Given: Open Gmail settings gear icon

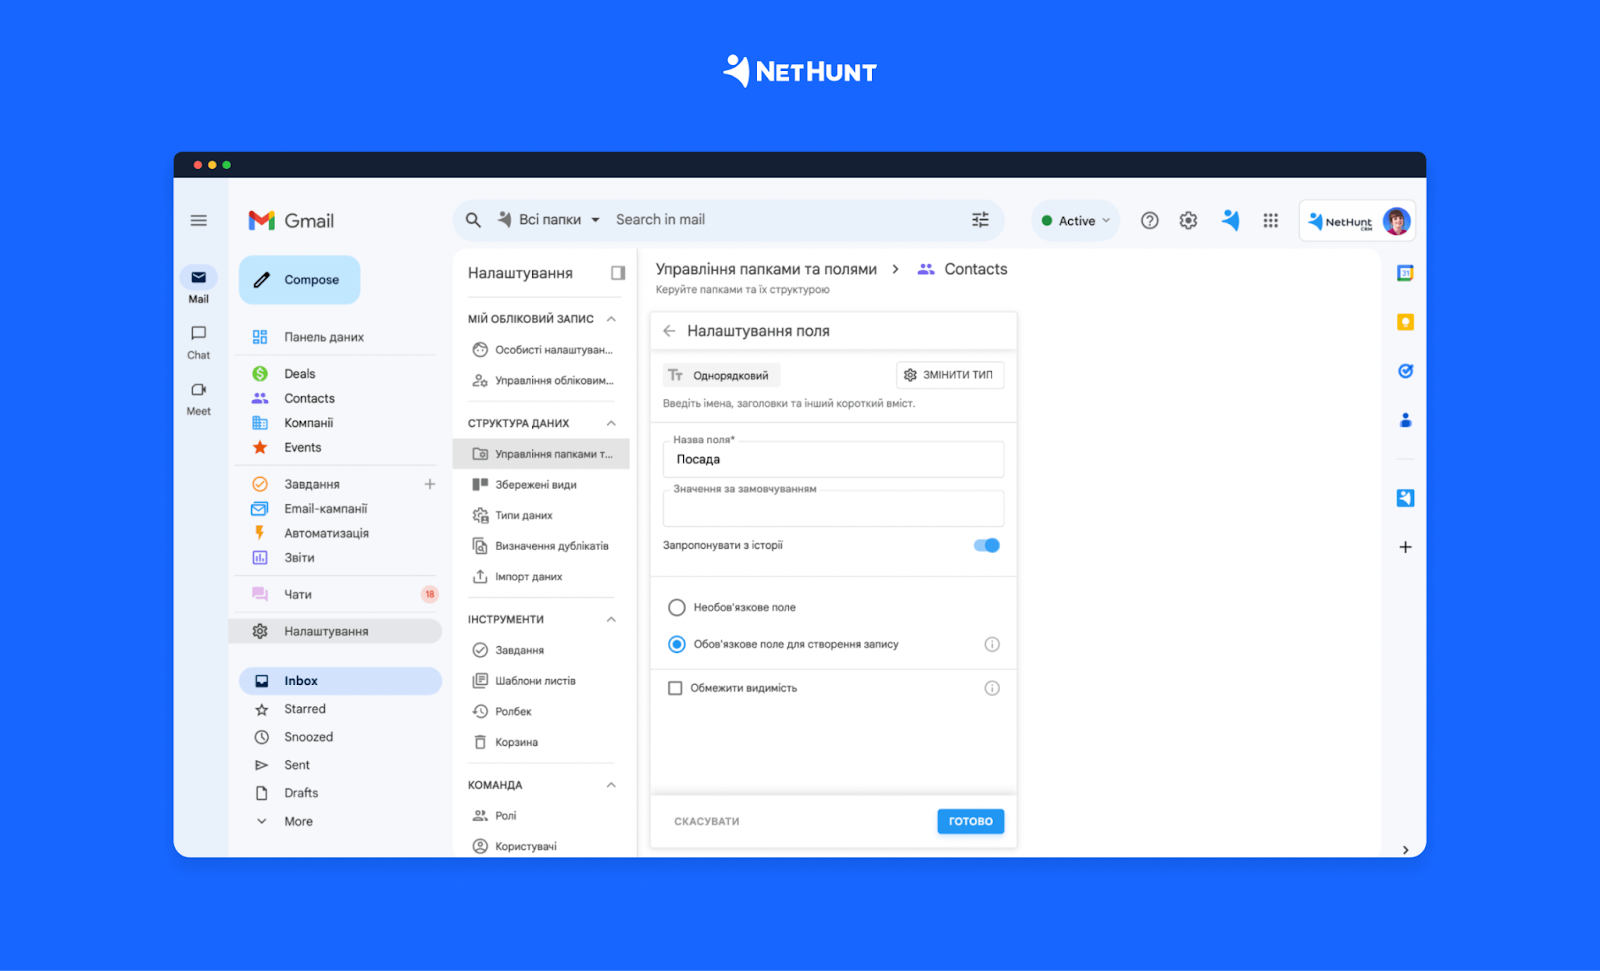Looking at the screenshot, I should (1188, 221).
